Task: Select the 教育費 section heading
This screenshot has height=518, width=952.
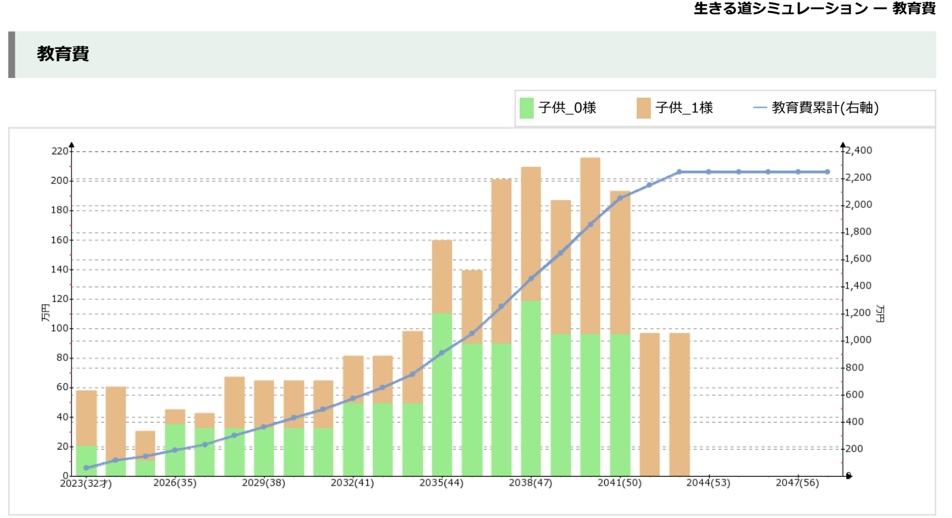Action: (63, 54)
